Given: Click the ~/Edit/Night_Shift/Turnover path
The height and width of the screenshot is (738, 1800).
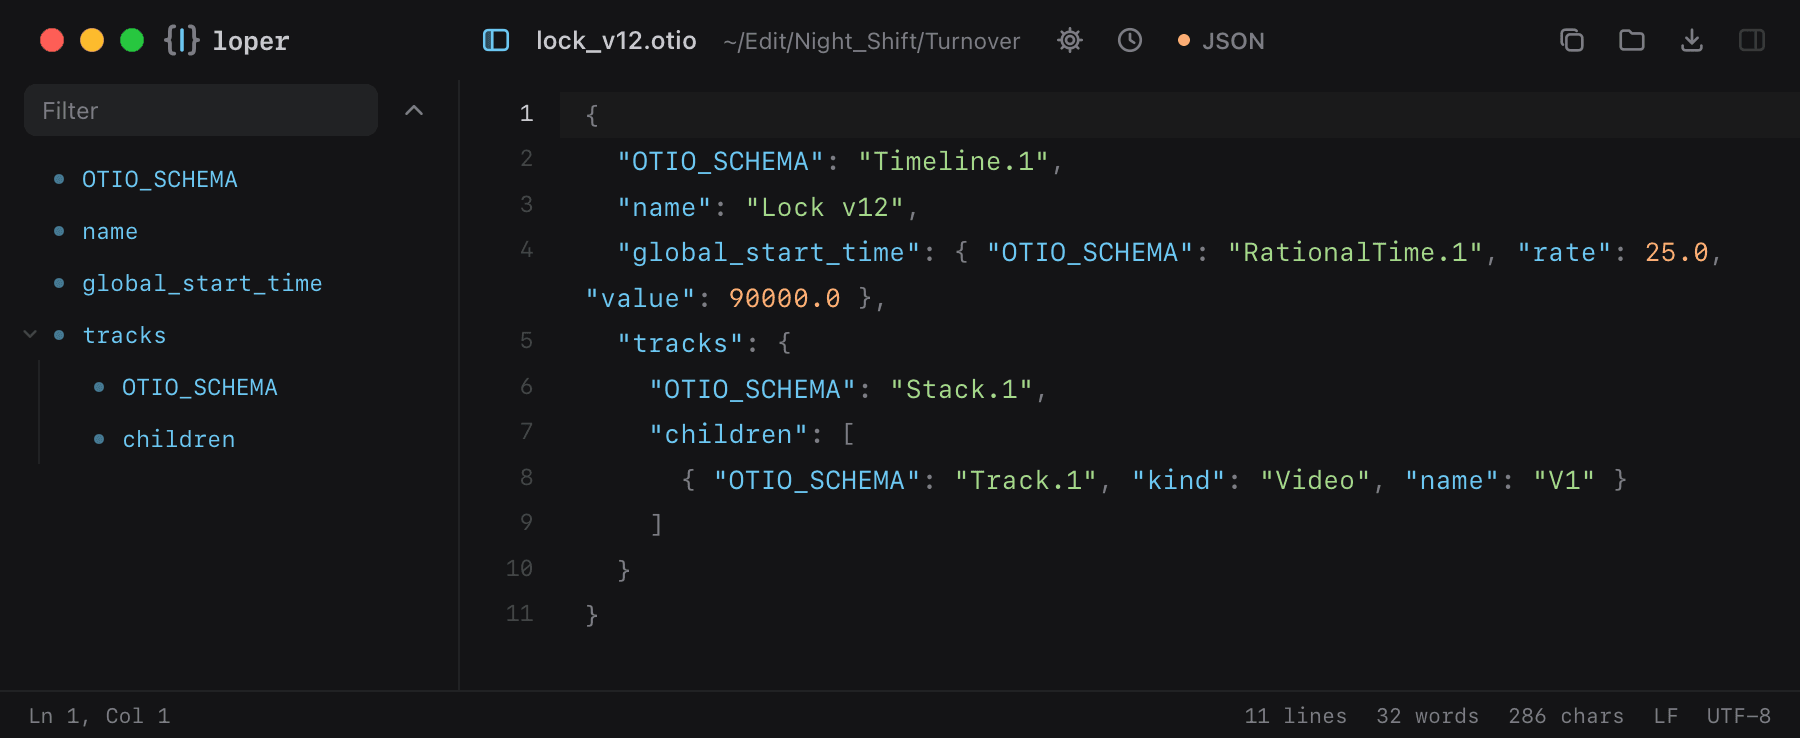Looking at the screenshot, I should [x=872, y=41].
